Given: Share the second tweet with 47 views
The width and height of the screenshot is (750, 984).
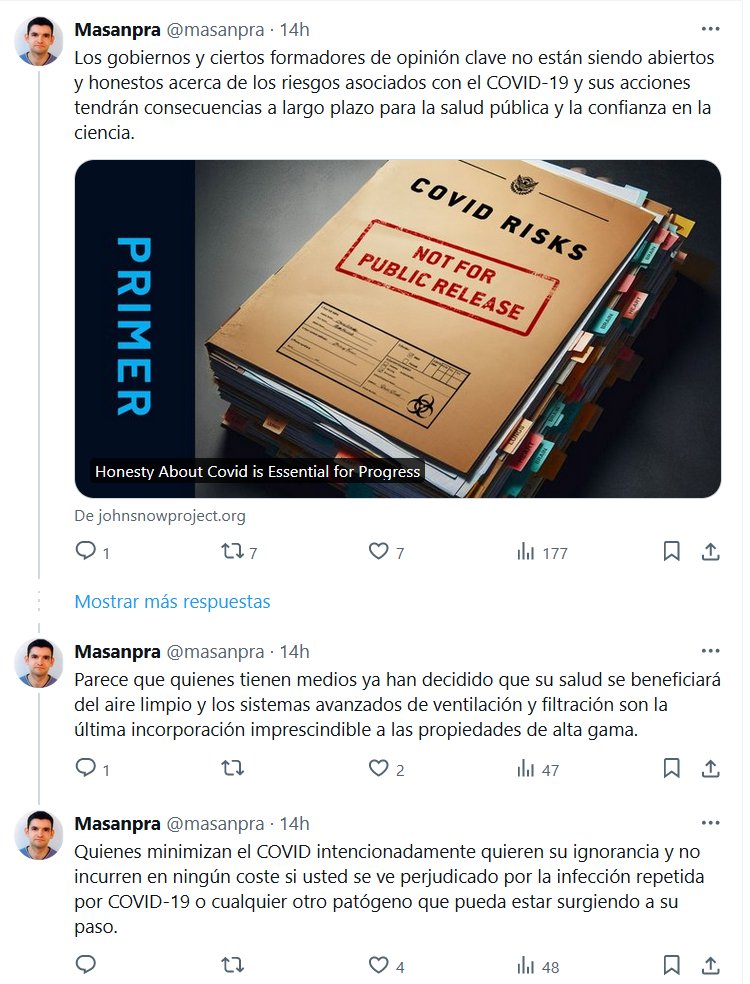Looking at the screenshot, I should point(710,768).
